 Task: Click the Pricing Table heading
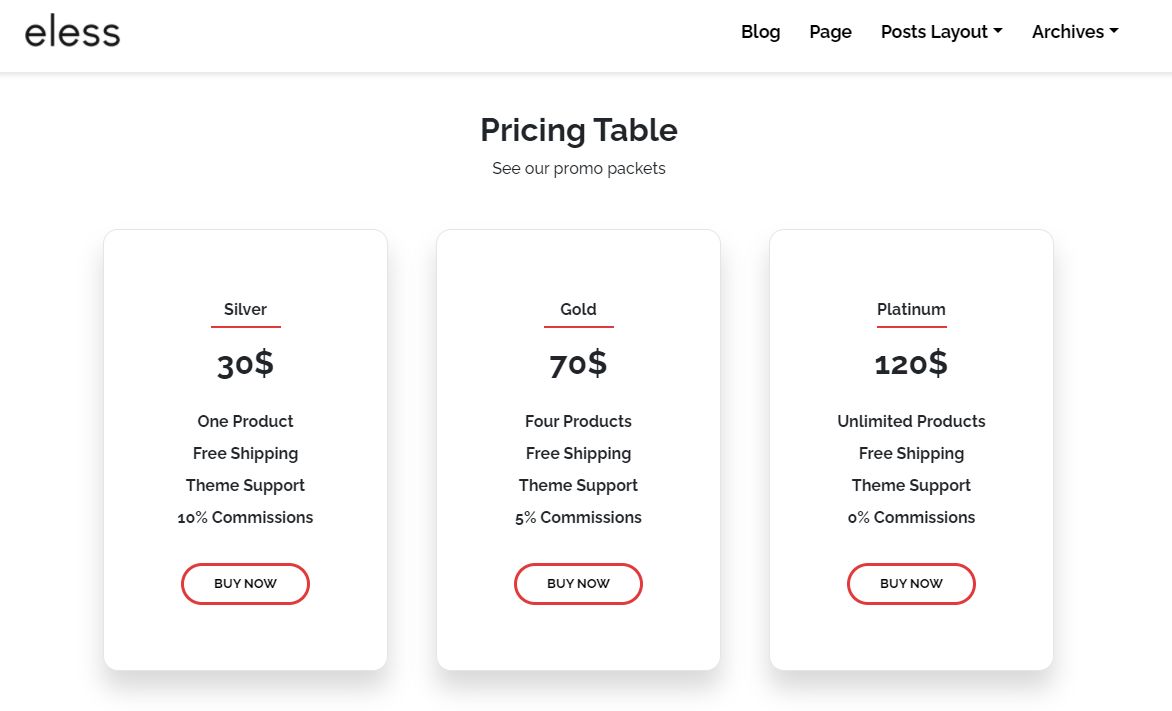point(579,130)
